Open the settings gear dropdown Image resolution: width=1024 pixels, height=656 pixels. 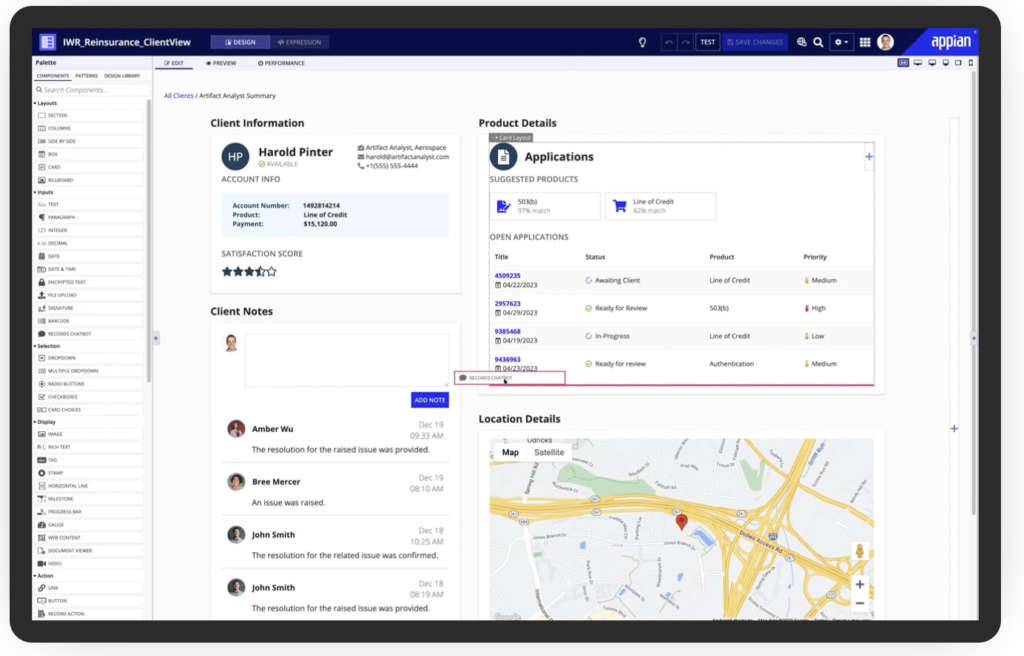[840, 42]
